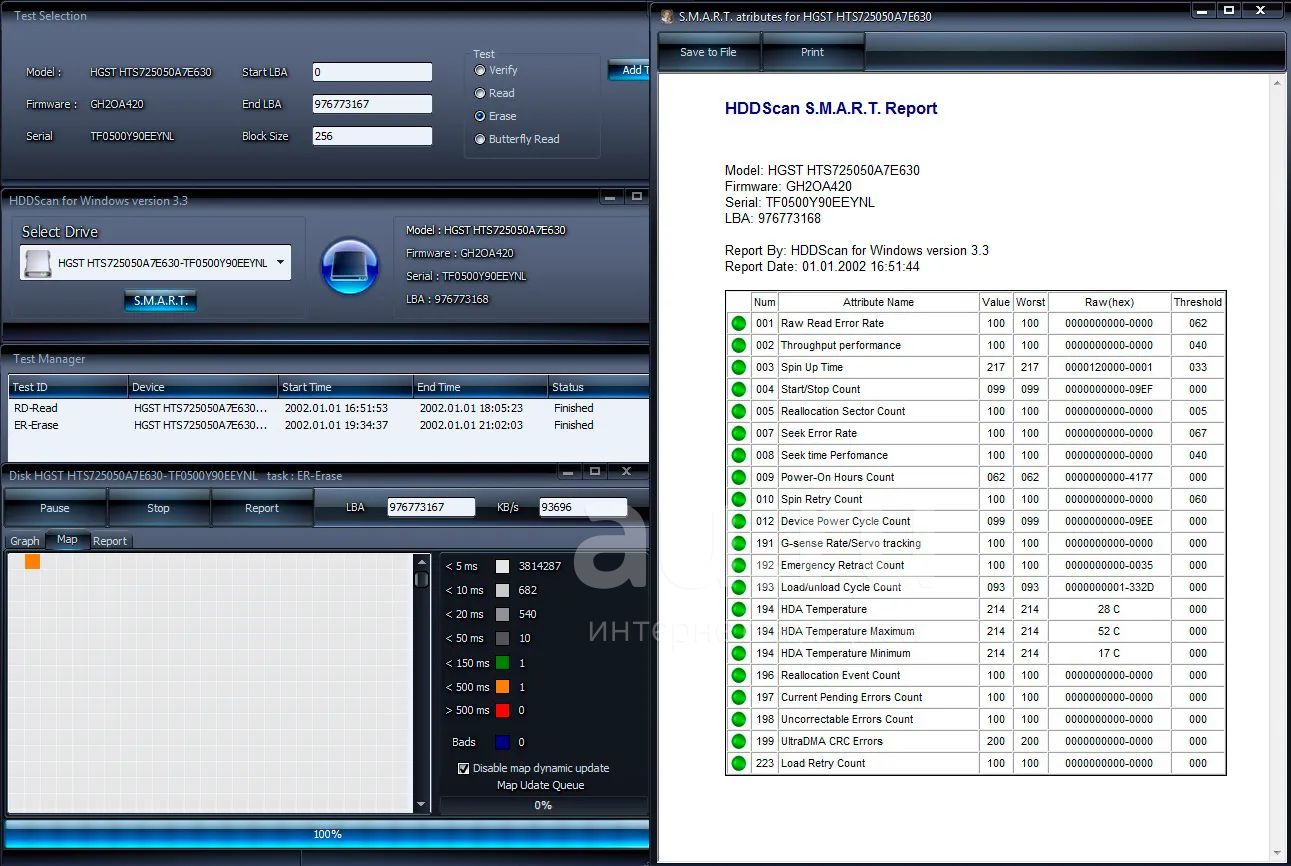This screenshot has width=1291, height=866.
Task: Click the End LBA input field
Action: [372, 104]
